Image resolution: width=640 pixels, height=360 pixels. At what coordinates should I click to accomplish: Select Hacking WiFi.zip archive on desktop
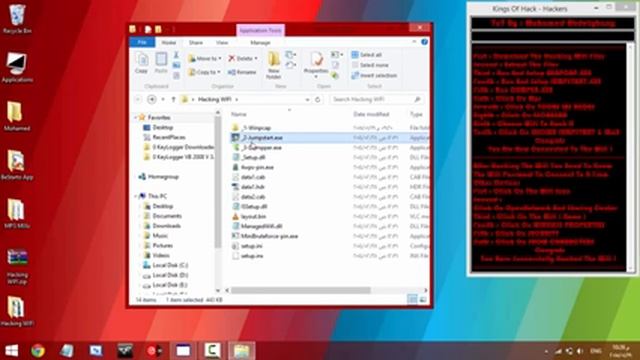pos(17,266)
